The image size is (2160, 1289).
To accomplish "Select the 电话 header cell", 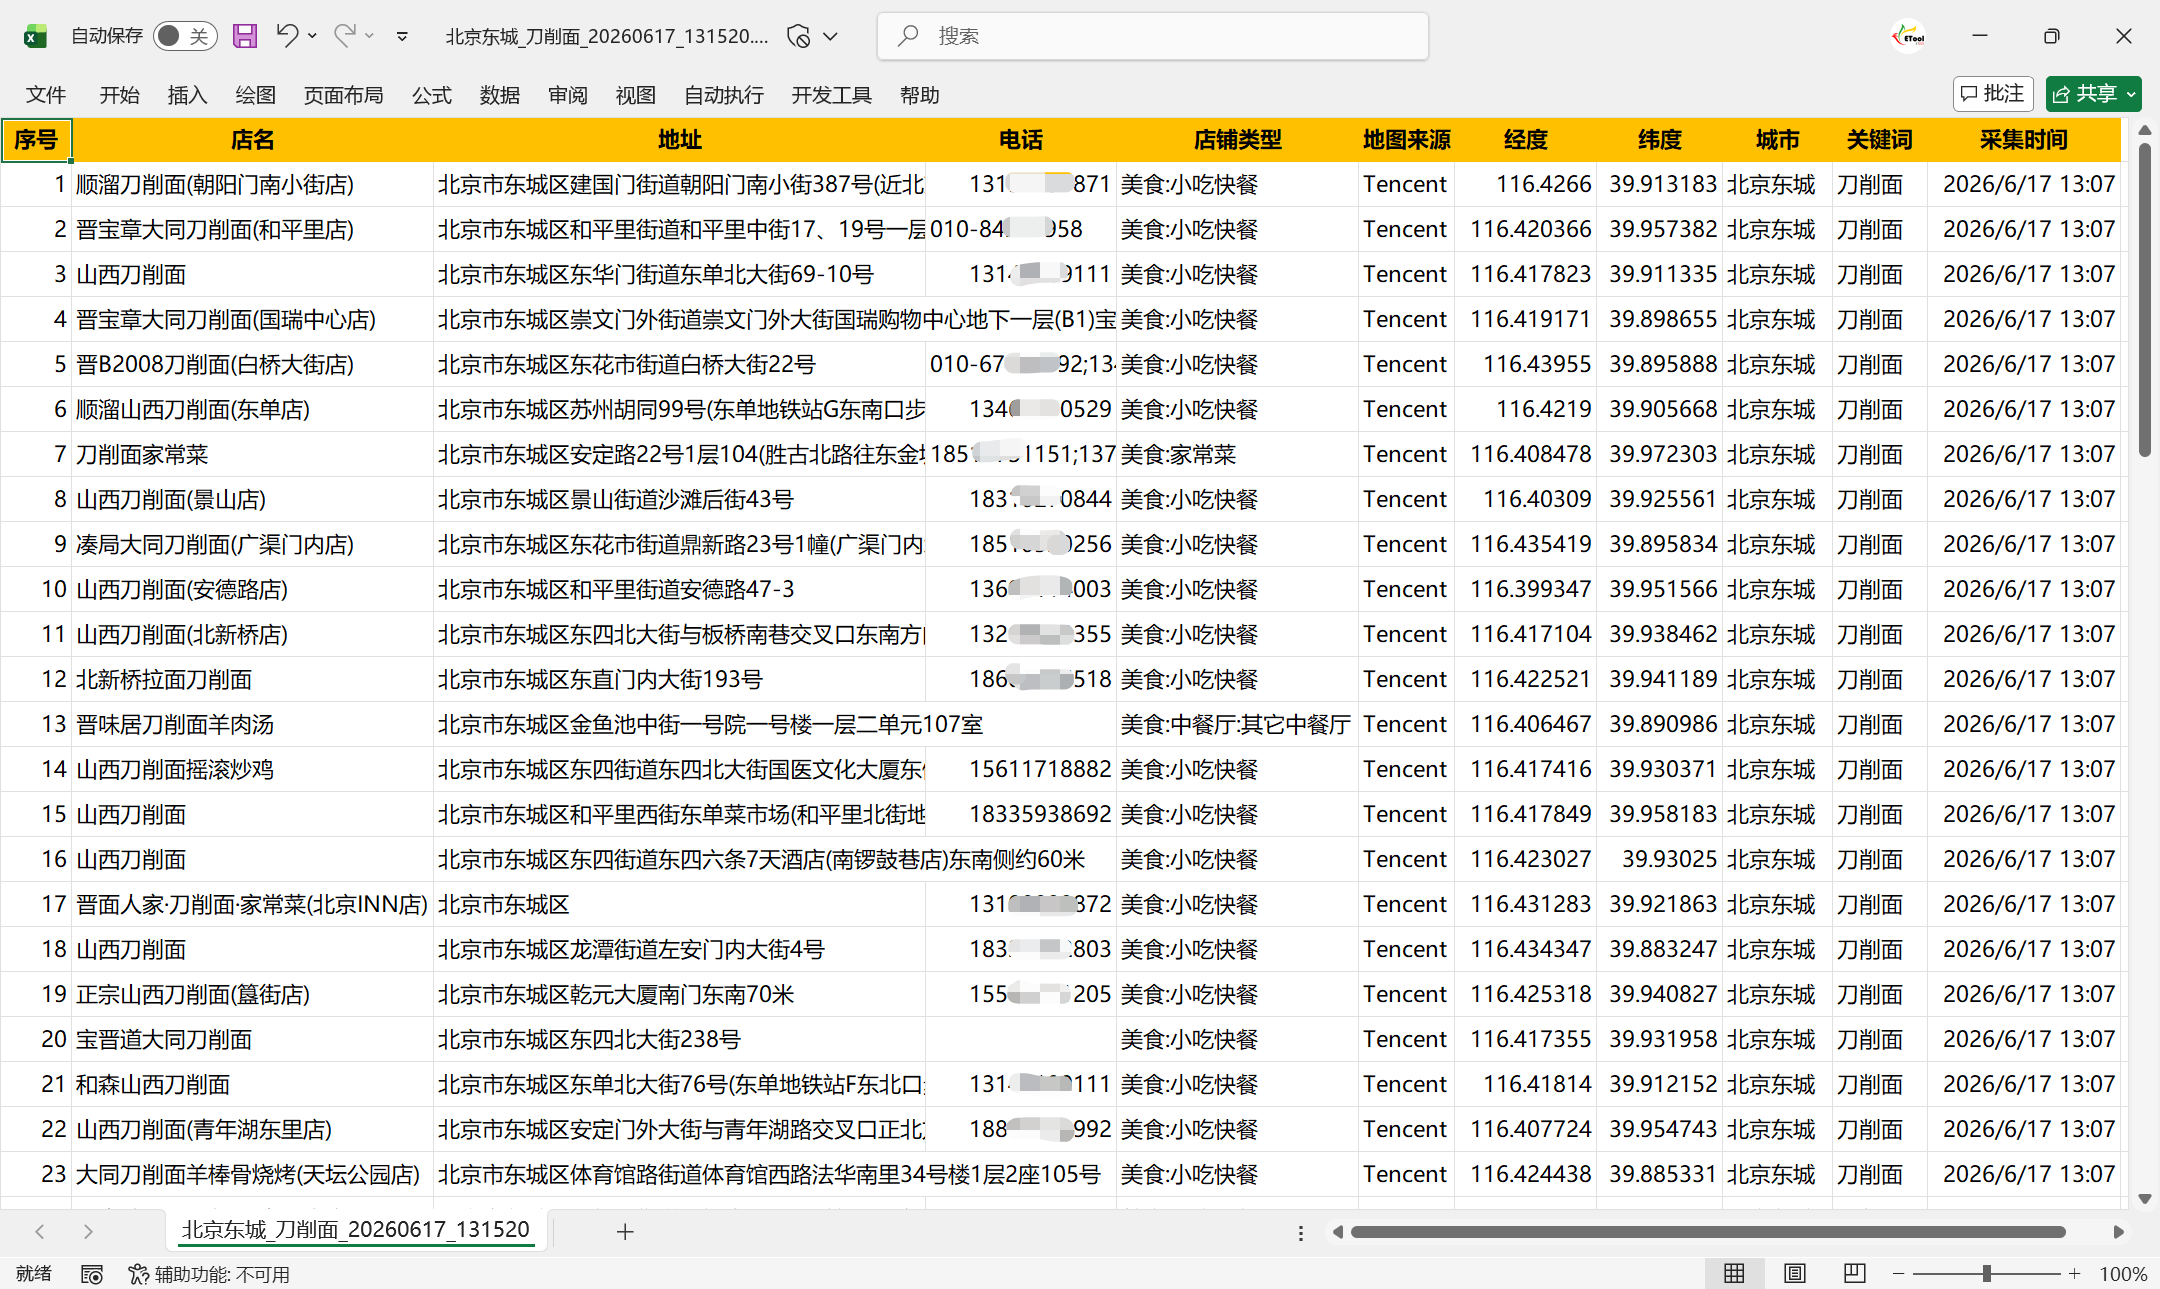I will 1021,140.
